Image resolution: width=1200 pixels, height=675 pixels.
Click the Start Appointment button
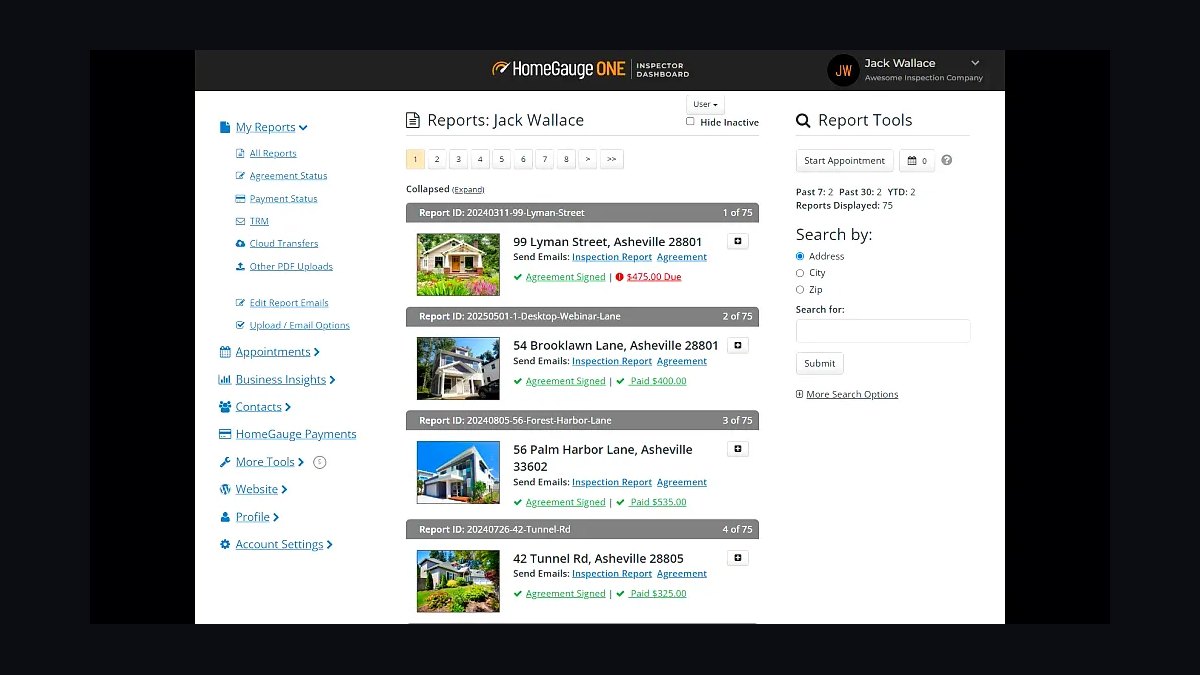(845, 161)
